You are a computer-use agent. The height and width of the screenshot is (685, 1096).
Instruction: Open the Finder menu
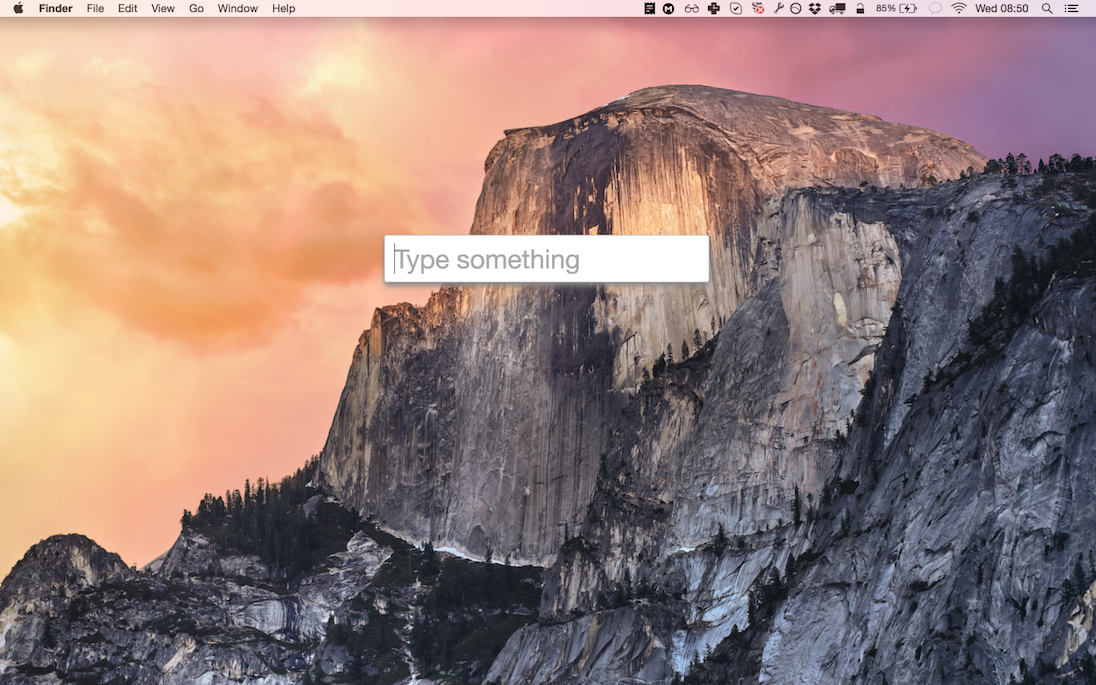click(x=55, y=8)
